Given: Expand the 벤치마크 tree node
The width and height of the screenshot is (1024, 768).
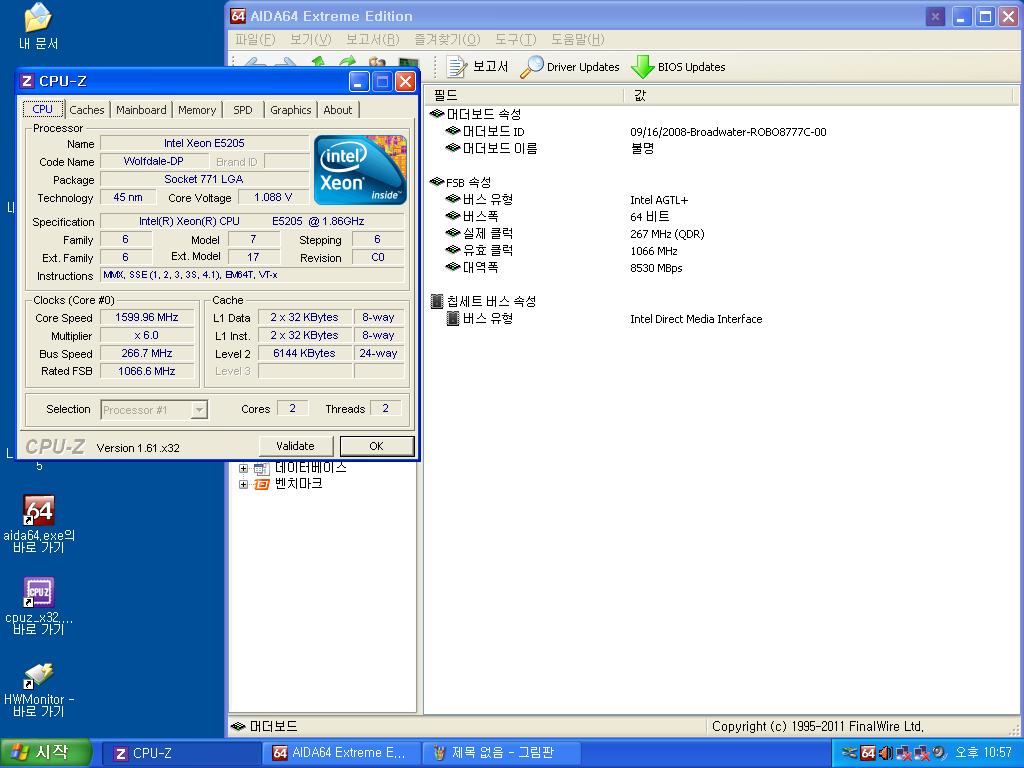Looking at the screenshot, I should tap(244, 485).
